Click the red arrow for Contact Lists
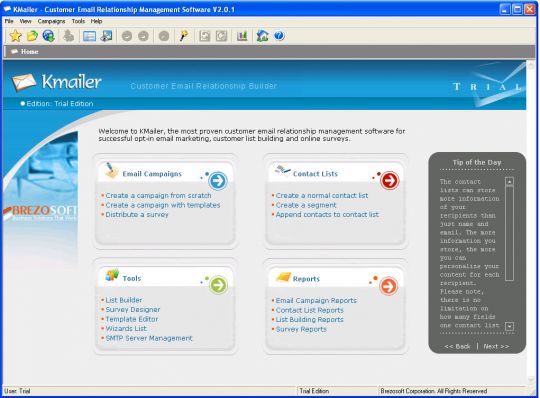 [390, 180]
